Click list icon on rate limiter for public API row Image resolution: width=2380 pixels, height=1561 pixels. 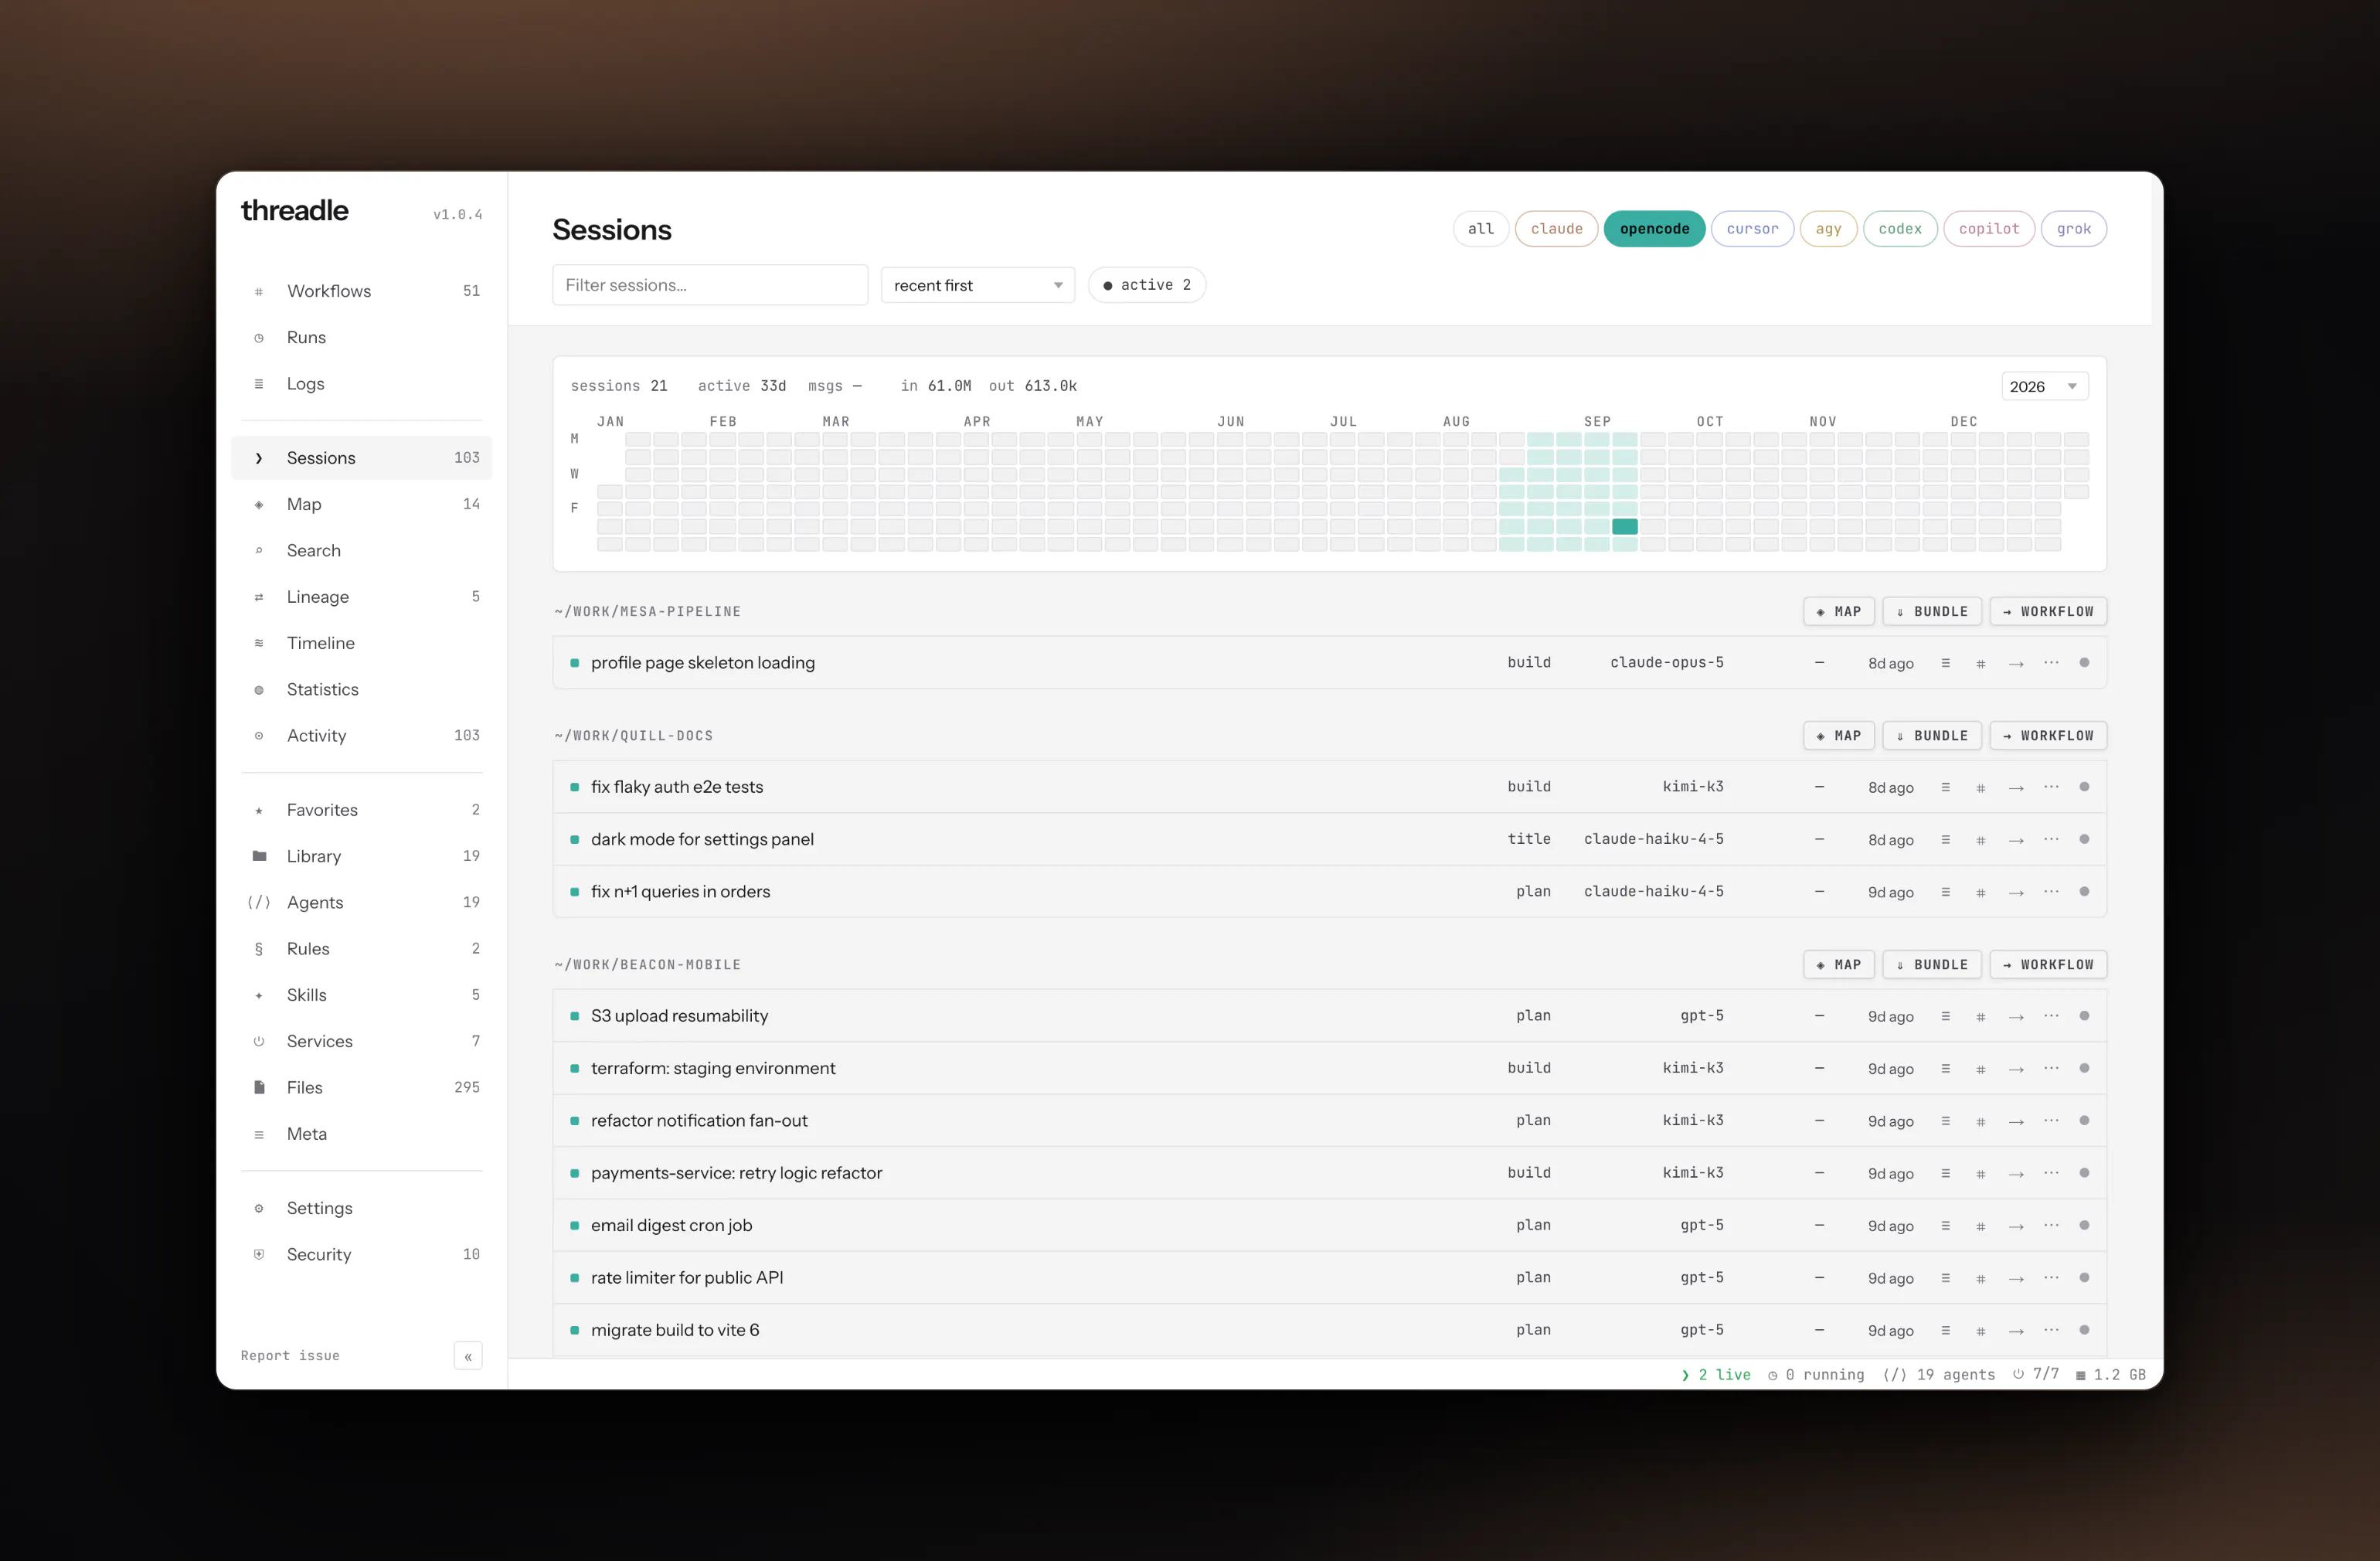[x=1945, y=1278]
